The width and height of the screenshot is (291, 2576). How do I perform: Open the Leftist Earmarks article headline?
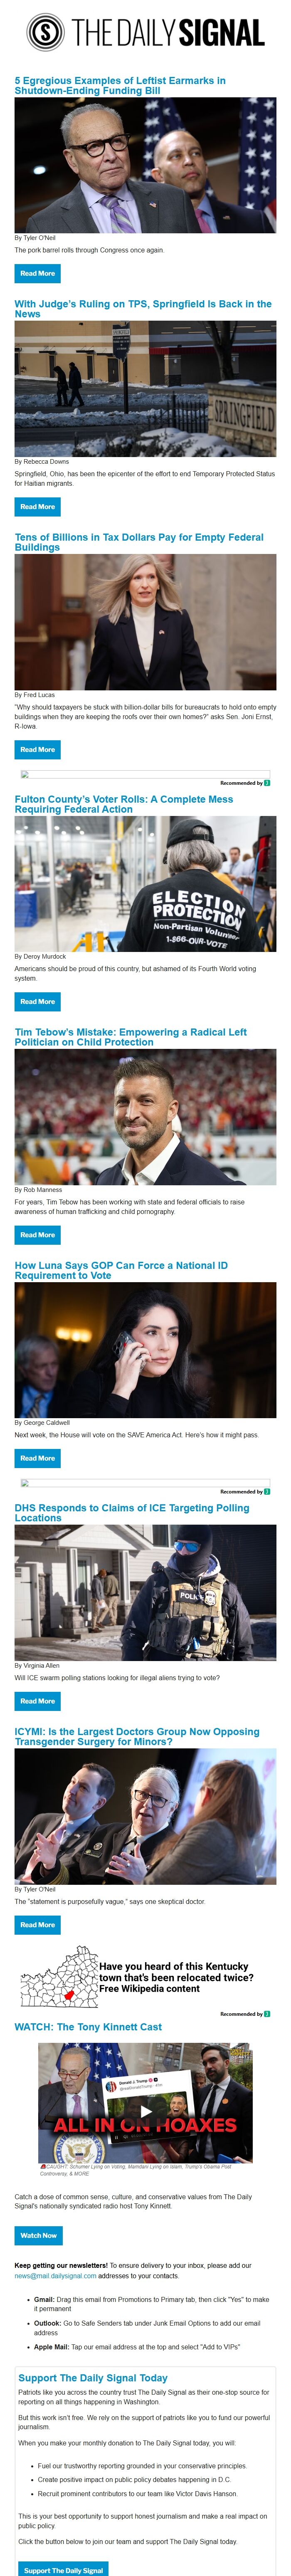click(x=120, y=85)
